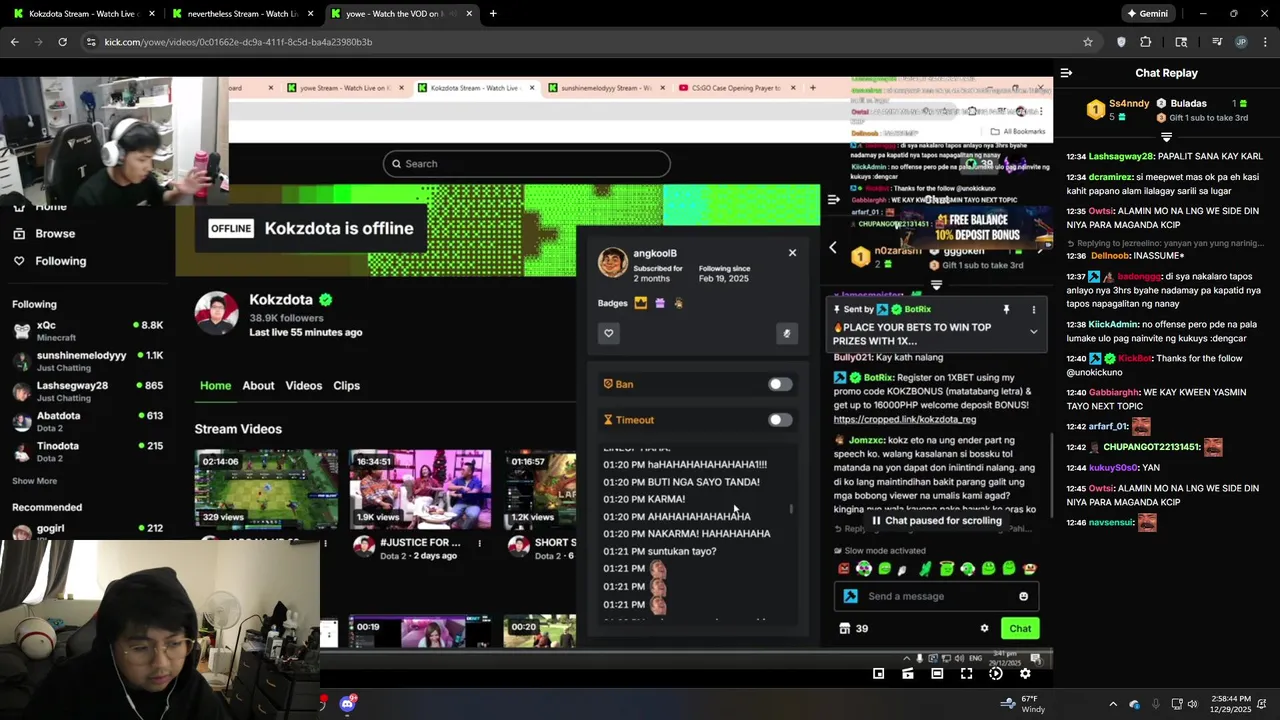Open pinned message three-dot options
Screen dimensions: 1280x720
tap(1033, 310)
